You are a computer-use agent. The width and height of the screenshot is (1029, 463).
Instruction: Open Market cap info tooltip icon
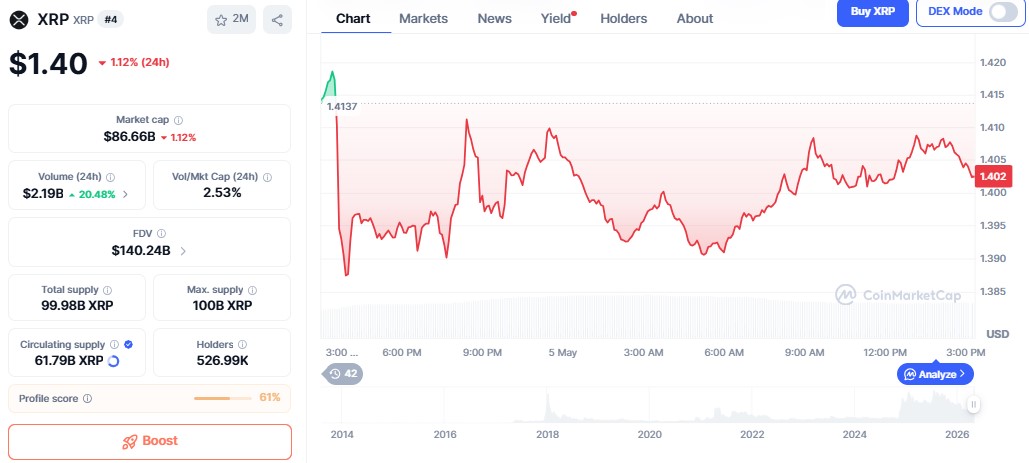coord(178,120)
